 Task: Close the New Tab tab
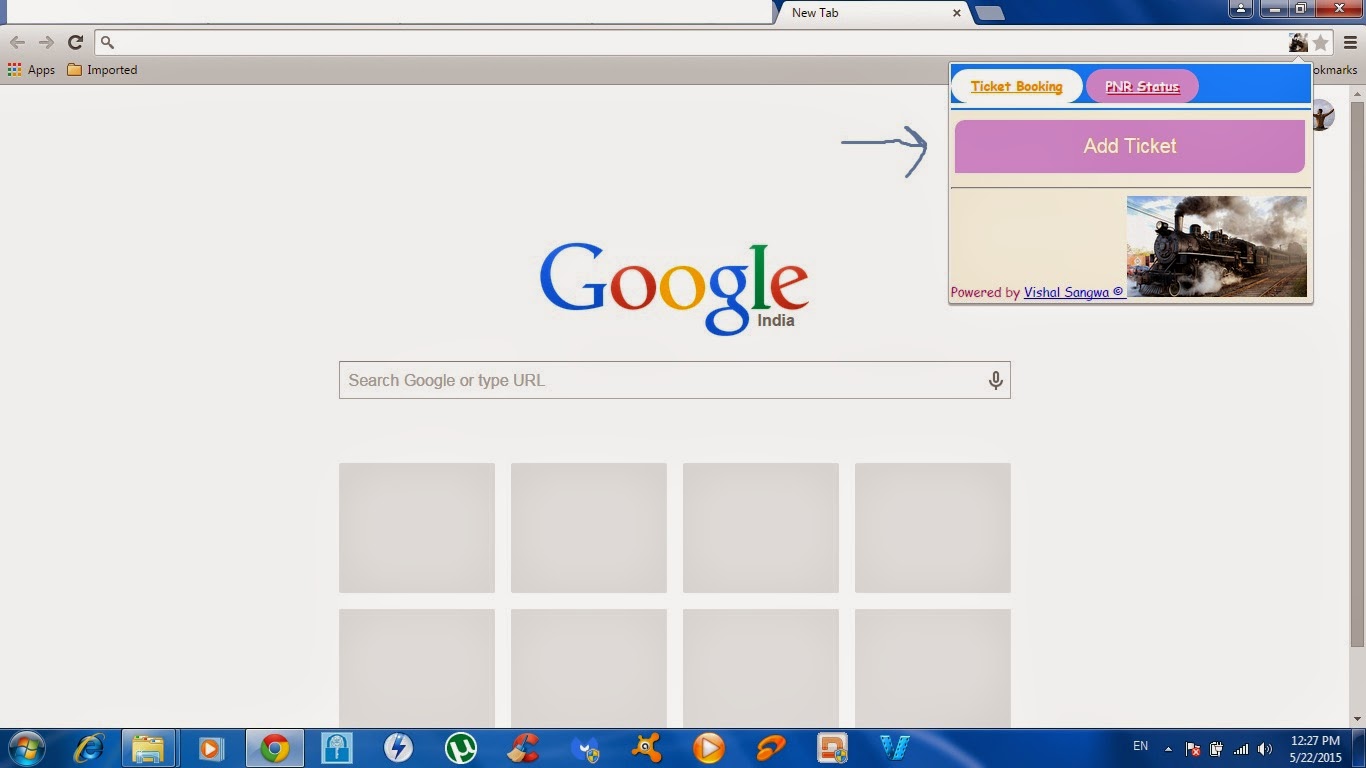click(957, 13)
